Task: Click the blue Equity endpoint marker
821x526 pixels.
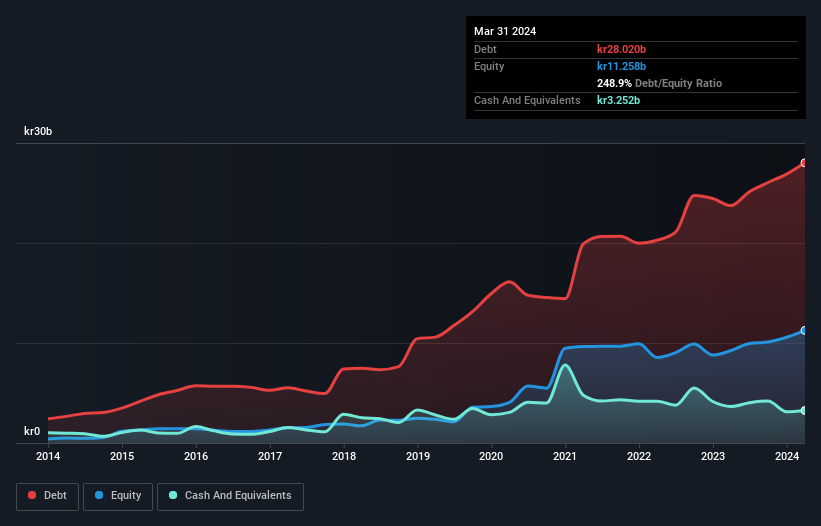Action: pos(804,331)
